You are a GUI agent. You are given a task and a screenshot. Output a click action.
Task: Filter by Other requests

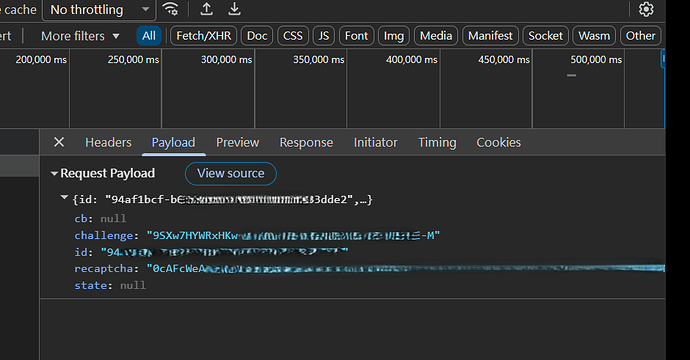point(641,36)
